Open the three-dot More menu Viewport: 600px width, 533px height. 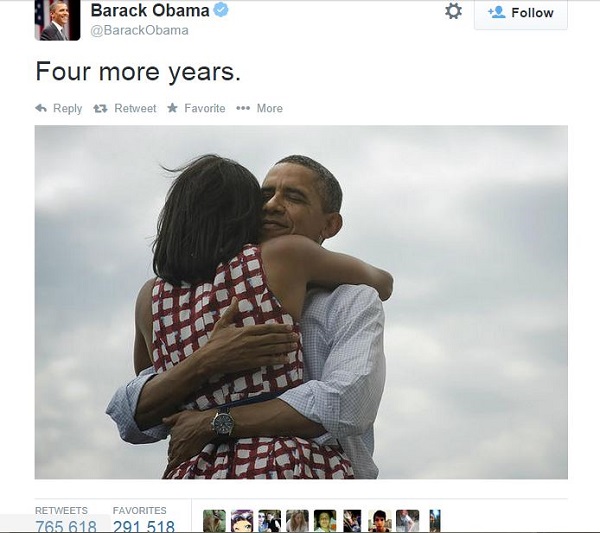(x=259, y=108)
